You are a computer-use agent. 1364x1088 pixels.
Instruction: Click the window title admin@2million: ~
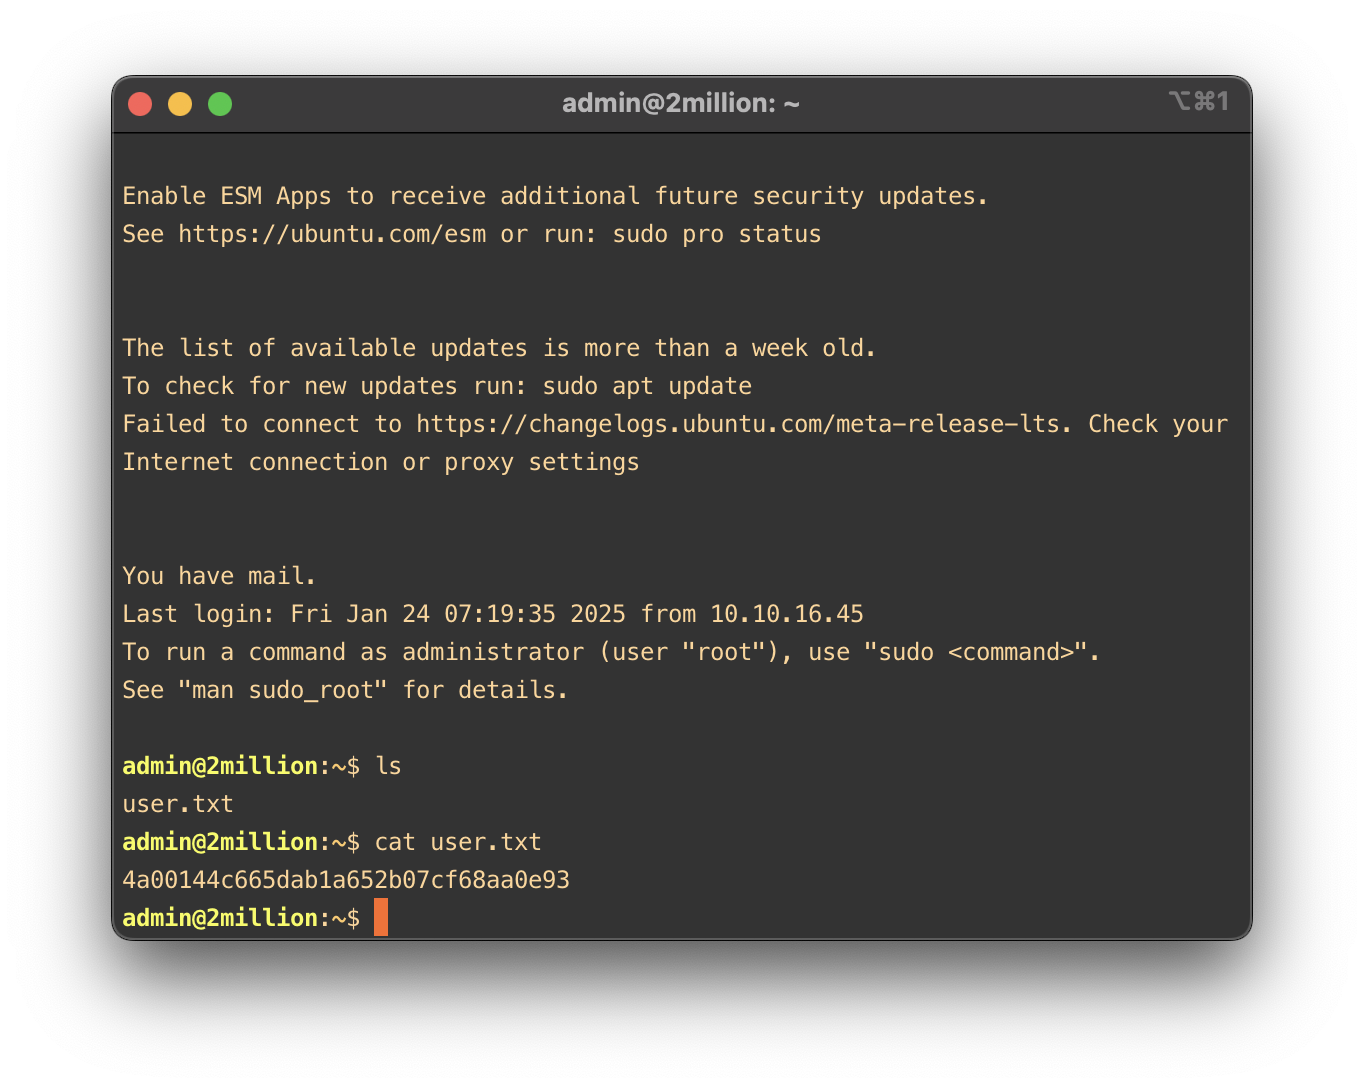pyautogui.click(x=680, y=103)
